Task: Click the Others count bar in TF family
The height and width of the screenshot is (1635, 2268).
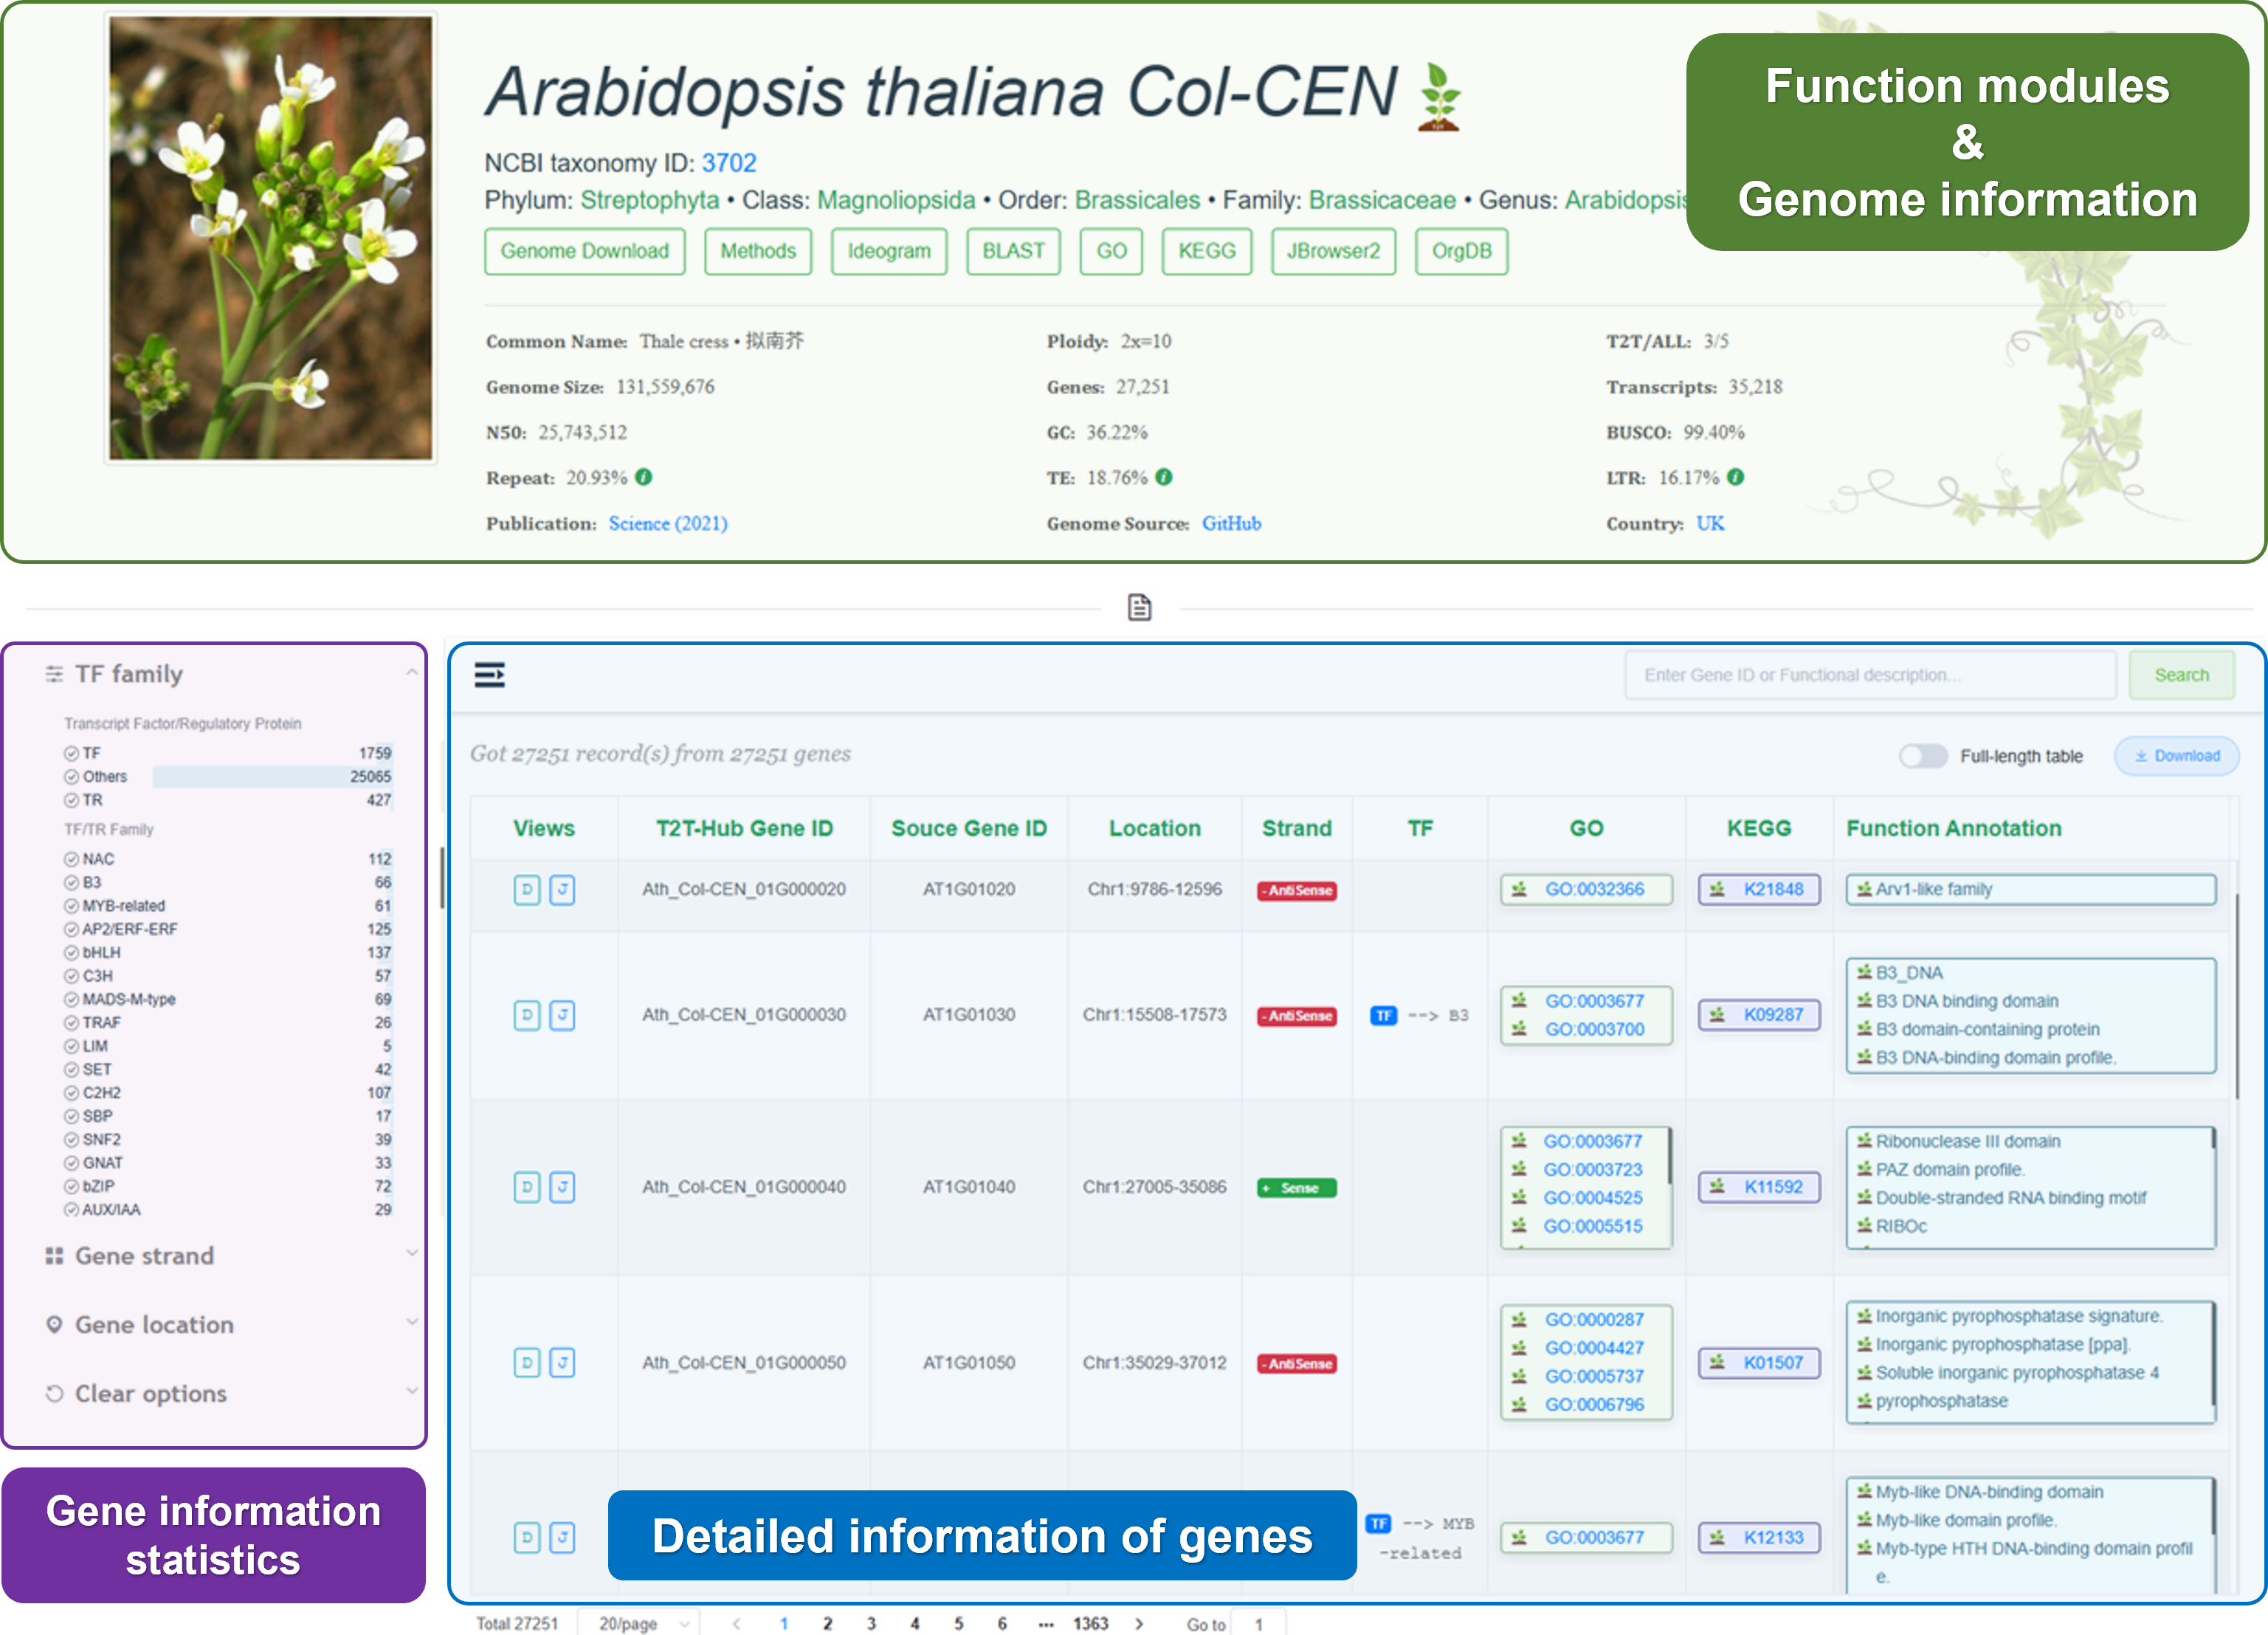Action: coord(250,777)
